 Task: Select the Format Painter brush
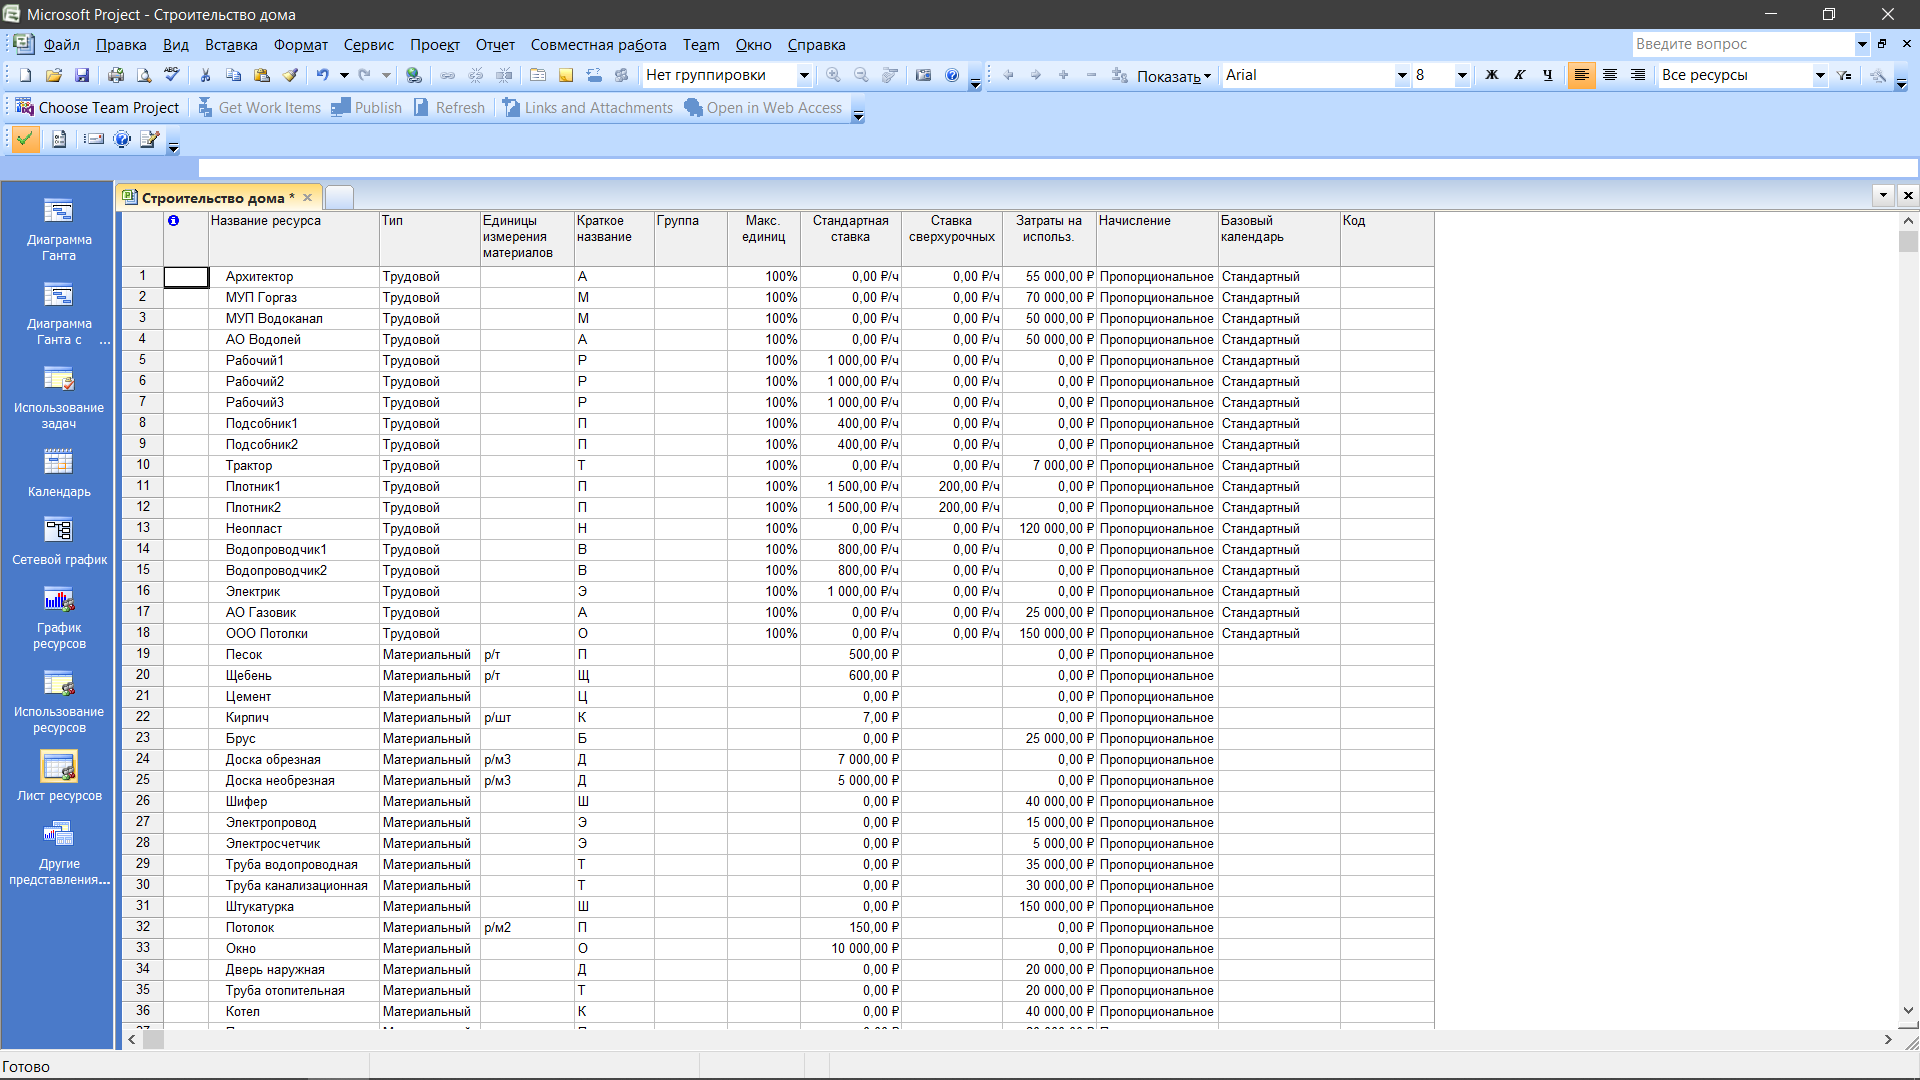(x=290, y=75)
